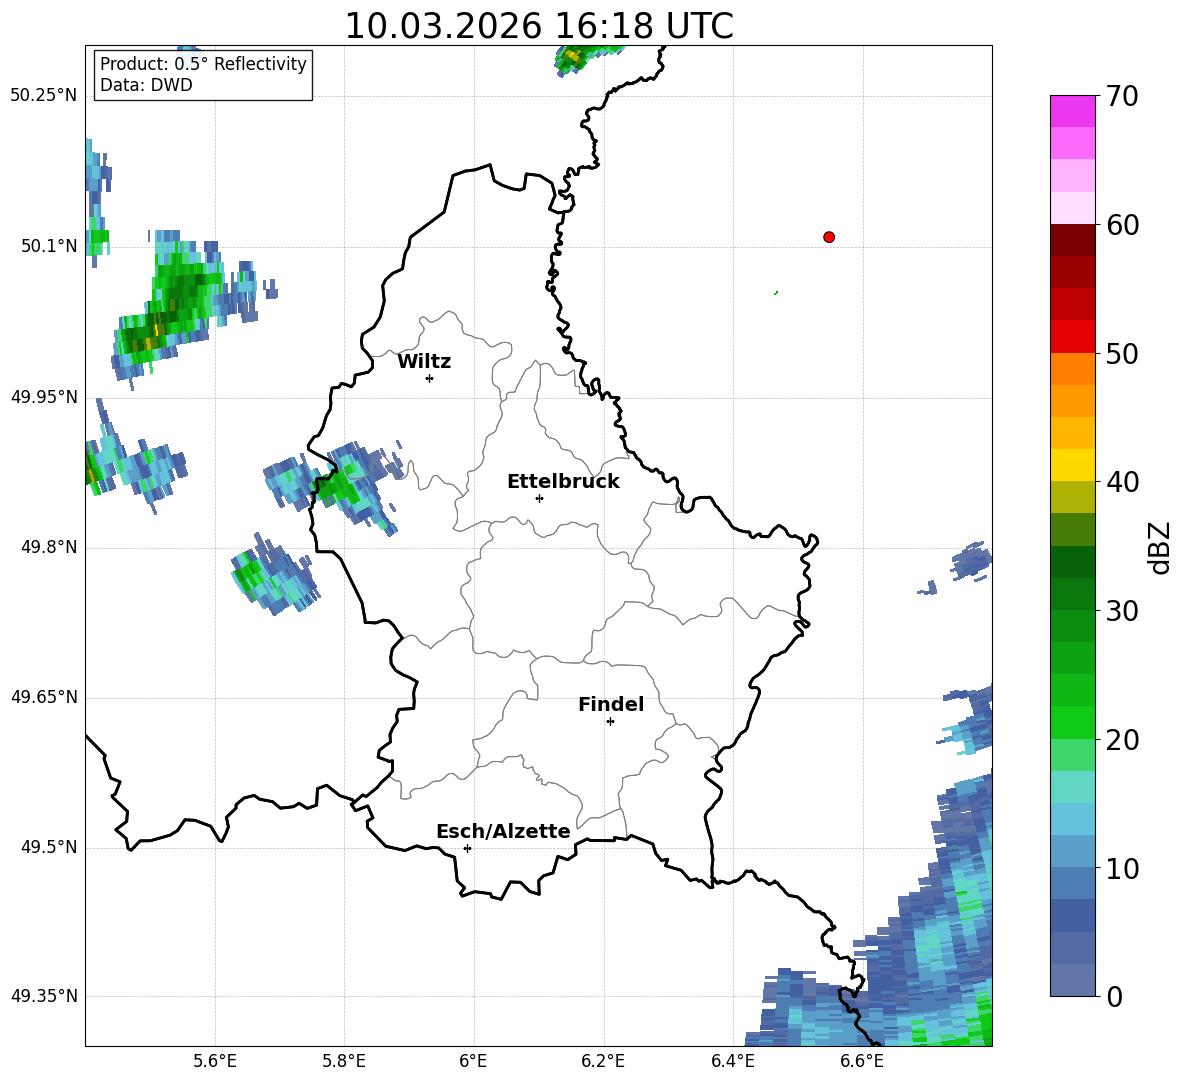Image resolution: width=1184 pixels, height=1081 pixels.
Task: Click the dark red colorbar segment below 60
Action: 1072,240
